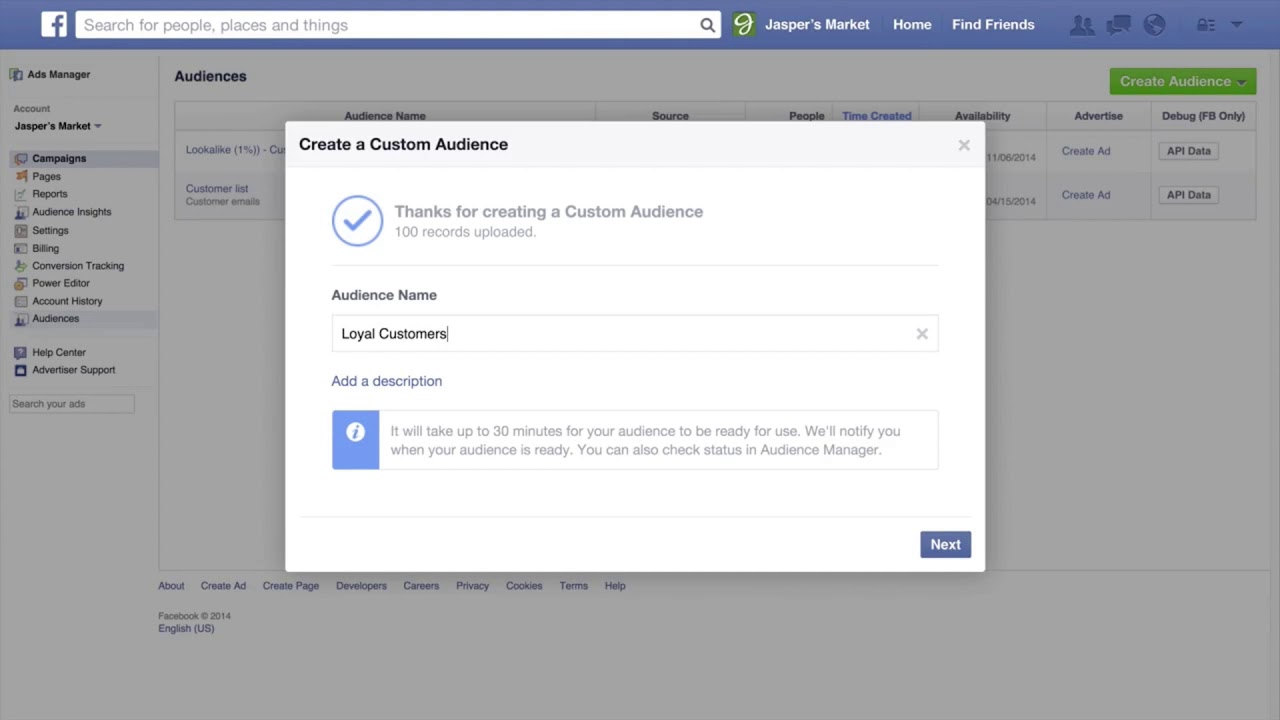Open Billing in the sidebar
The height and width of the screenshot is (720, 1280).
pyautogui.click(x=46, y=248)
